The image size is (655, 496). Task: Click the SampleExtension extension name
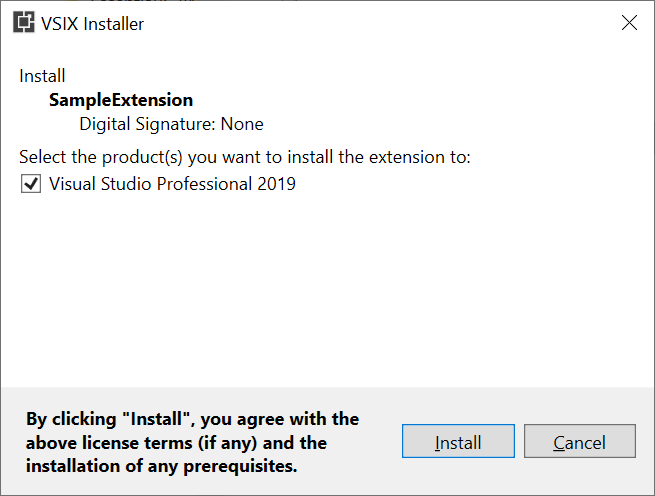[x=121, y=100]
